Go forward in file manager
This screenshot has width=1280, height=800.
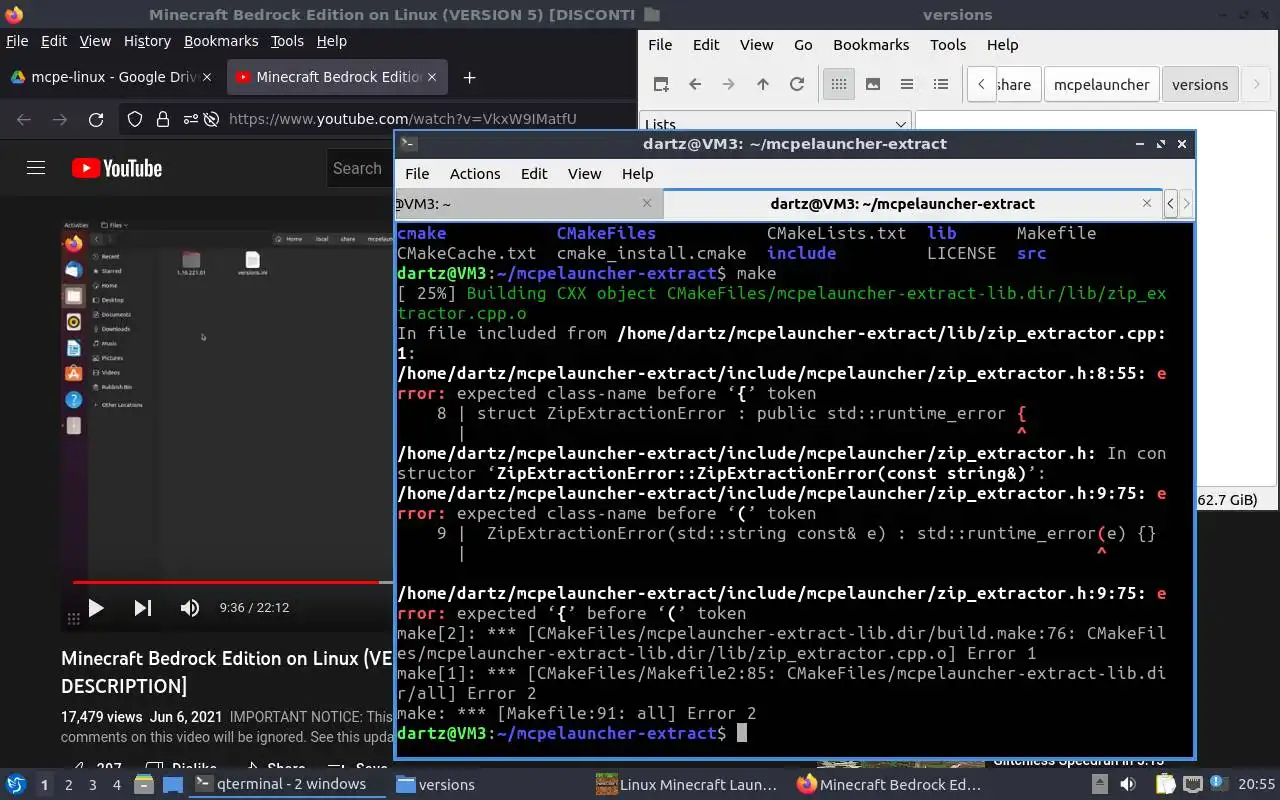point(729,84)
